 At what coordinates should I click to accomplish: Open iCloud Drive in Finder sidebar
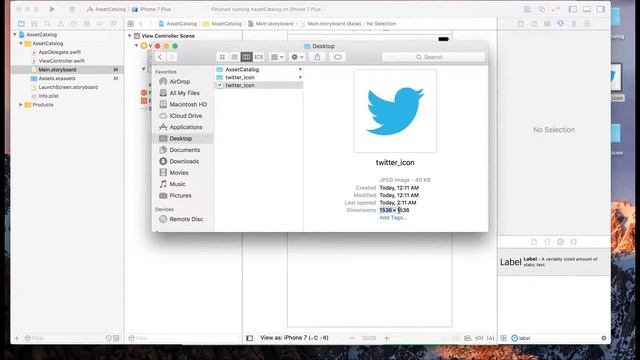(x=186, y=116)
